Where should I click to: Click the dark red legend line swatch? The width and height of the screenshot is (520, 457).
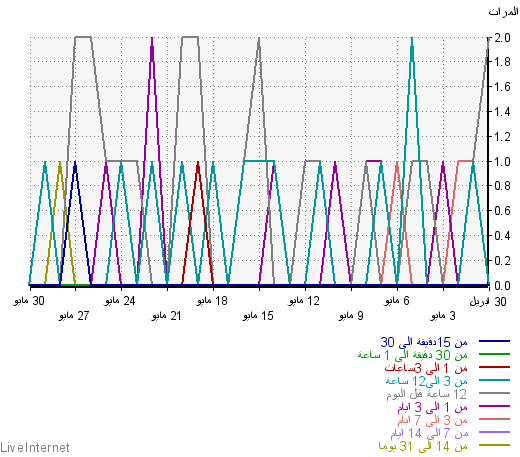494,367
